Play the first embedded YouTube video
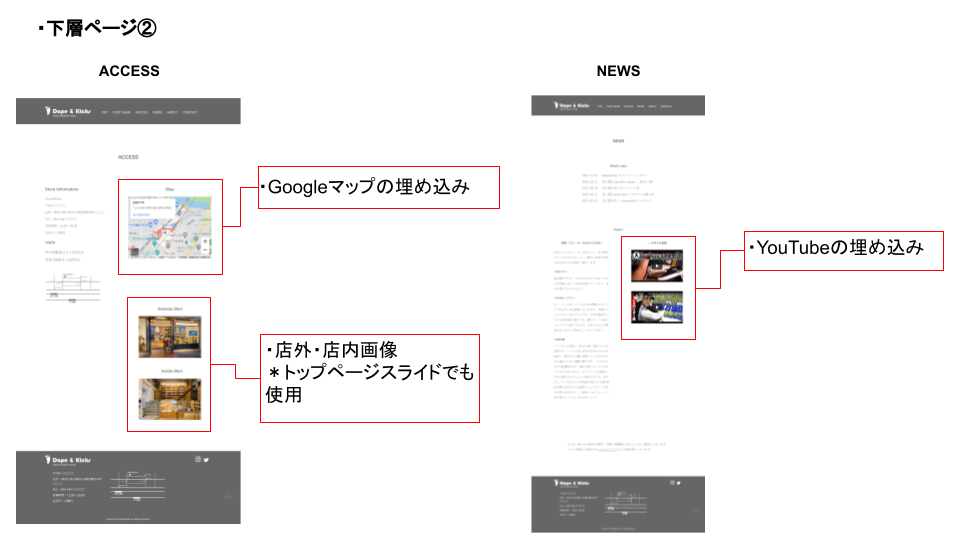 pos(656,265)
